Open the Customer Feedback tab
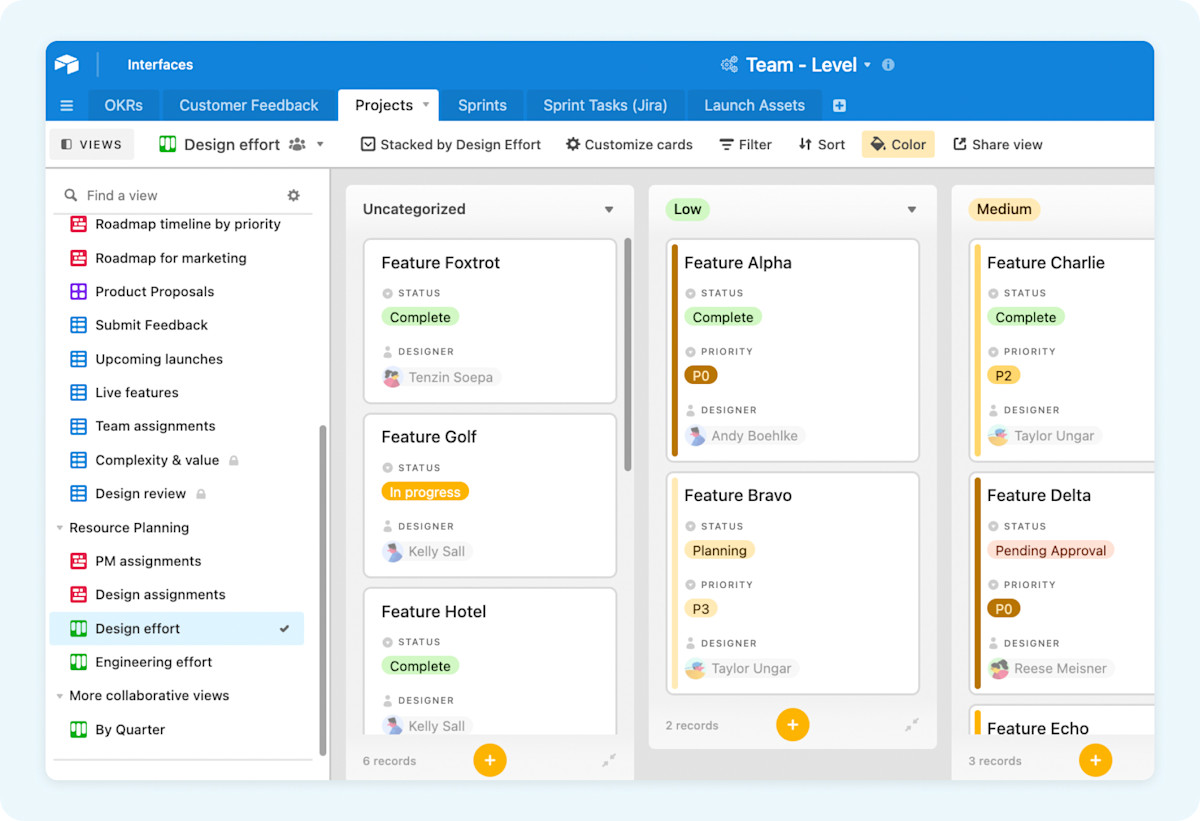This screenshot has width=1200, height=821. click(x=248, y=104)
